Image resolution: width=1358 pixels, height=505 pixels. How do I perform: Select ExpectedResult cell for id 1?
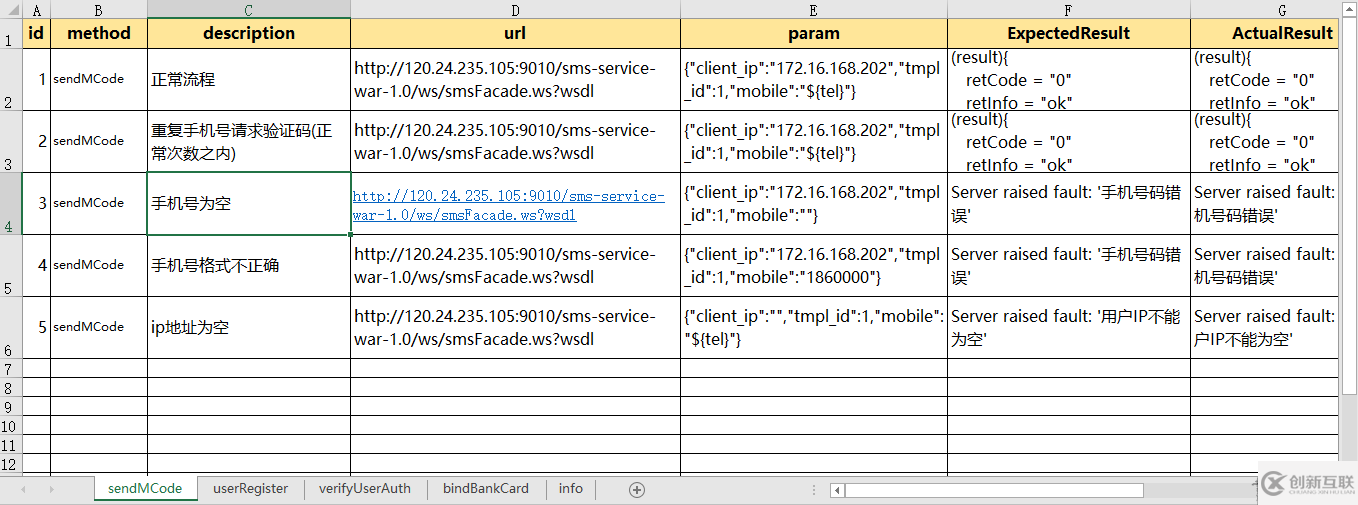(x=1069, y=80)
